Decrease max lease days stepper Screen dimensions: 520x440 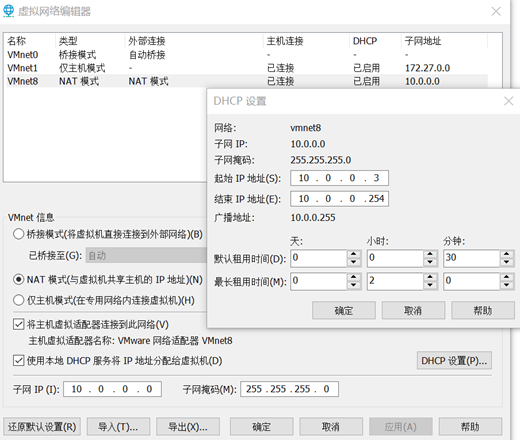click(x=354, y=285)
